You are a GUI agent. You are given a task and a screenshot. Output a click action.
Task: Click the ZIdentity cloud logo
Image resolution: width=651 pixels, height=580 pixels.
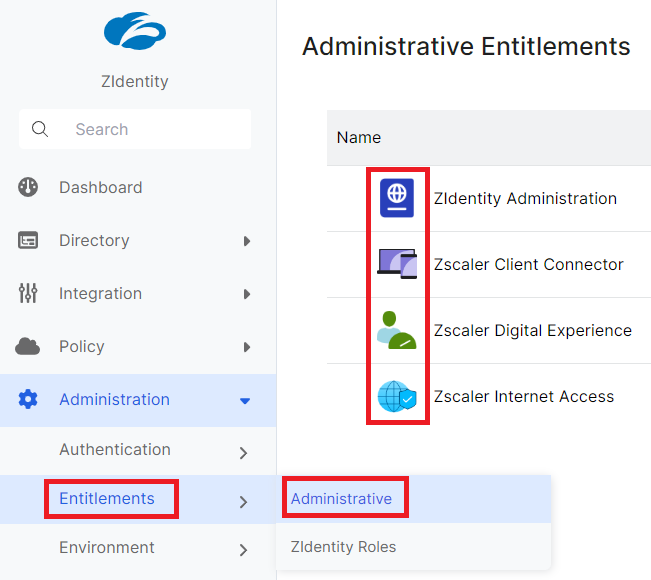[135, 30]
